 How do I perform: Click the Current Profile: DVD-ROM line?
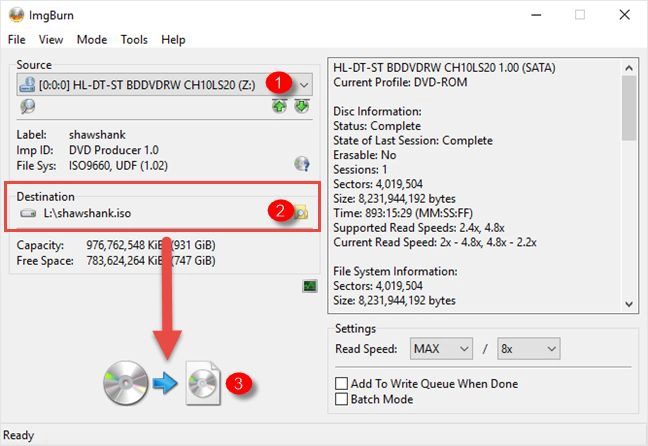(400, 82)
